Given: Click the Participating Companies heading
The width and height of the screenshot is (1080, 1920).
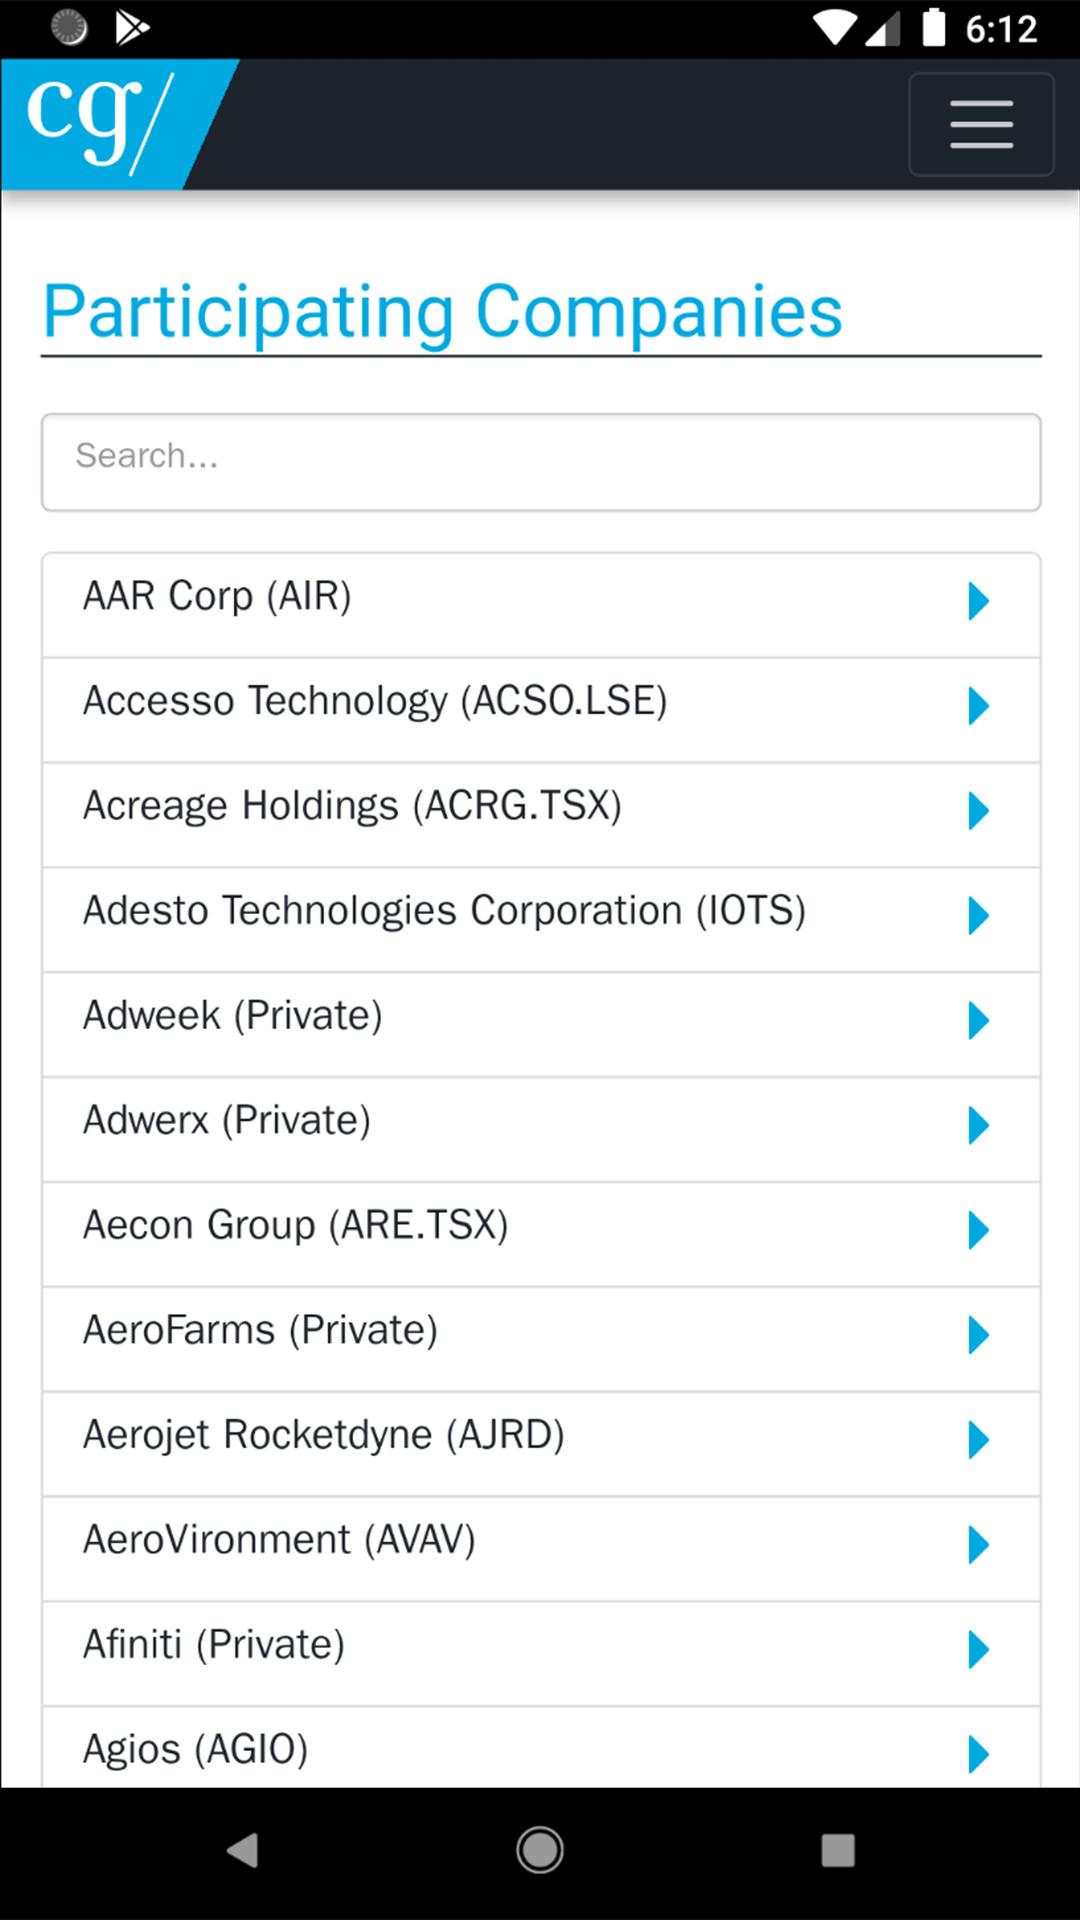Looking at the screenshot, I should (x=443, y=313).
